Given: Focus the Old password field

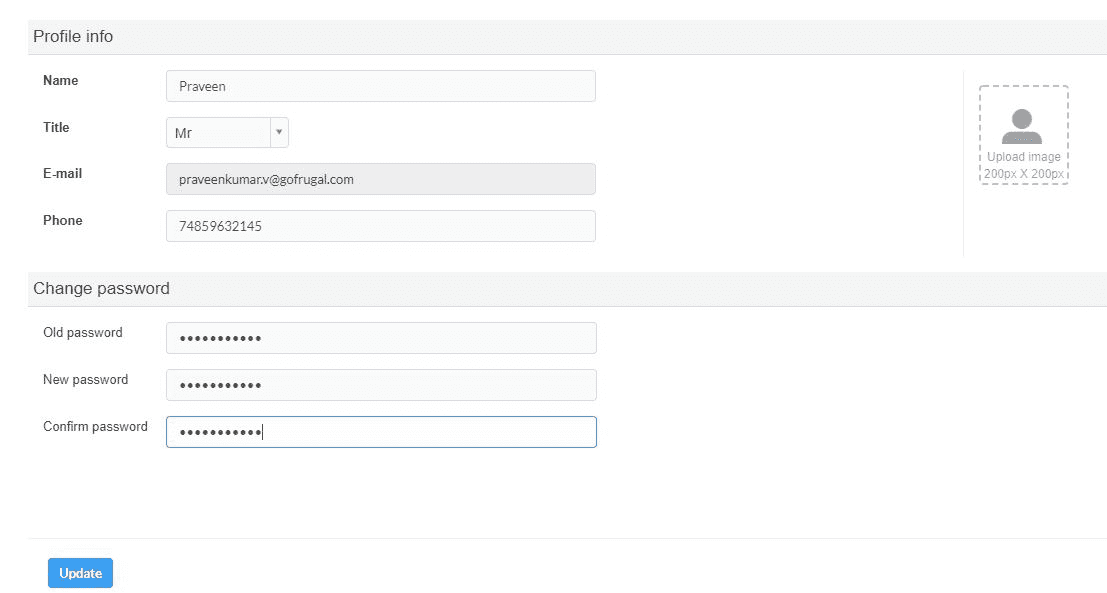Looking at the screenshot, I should click(x=380, y=338).
